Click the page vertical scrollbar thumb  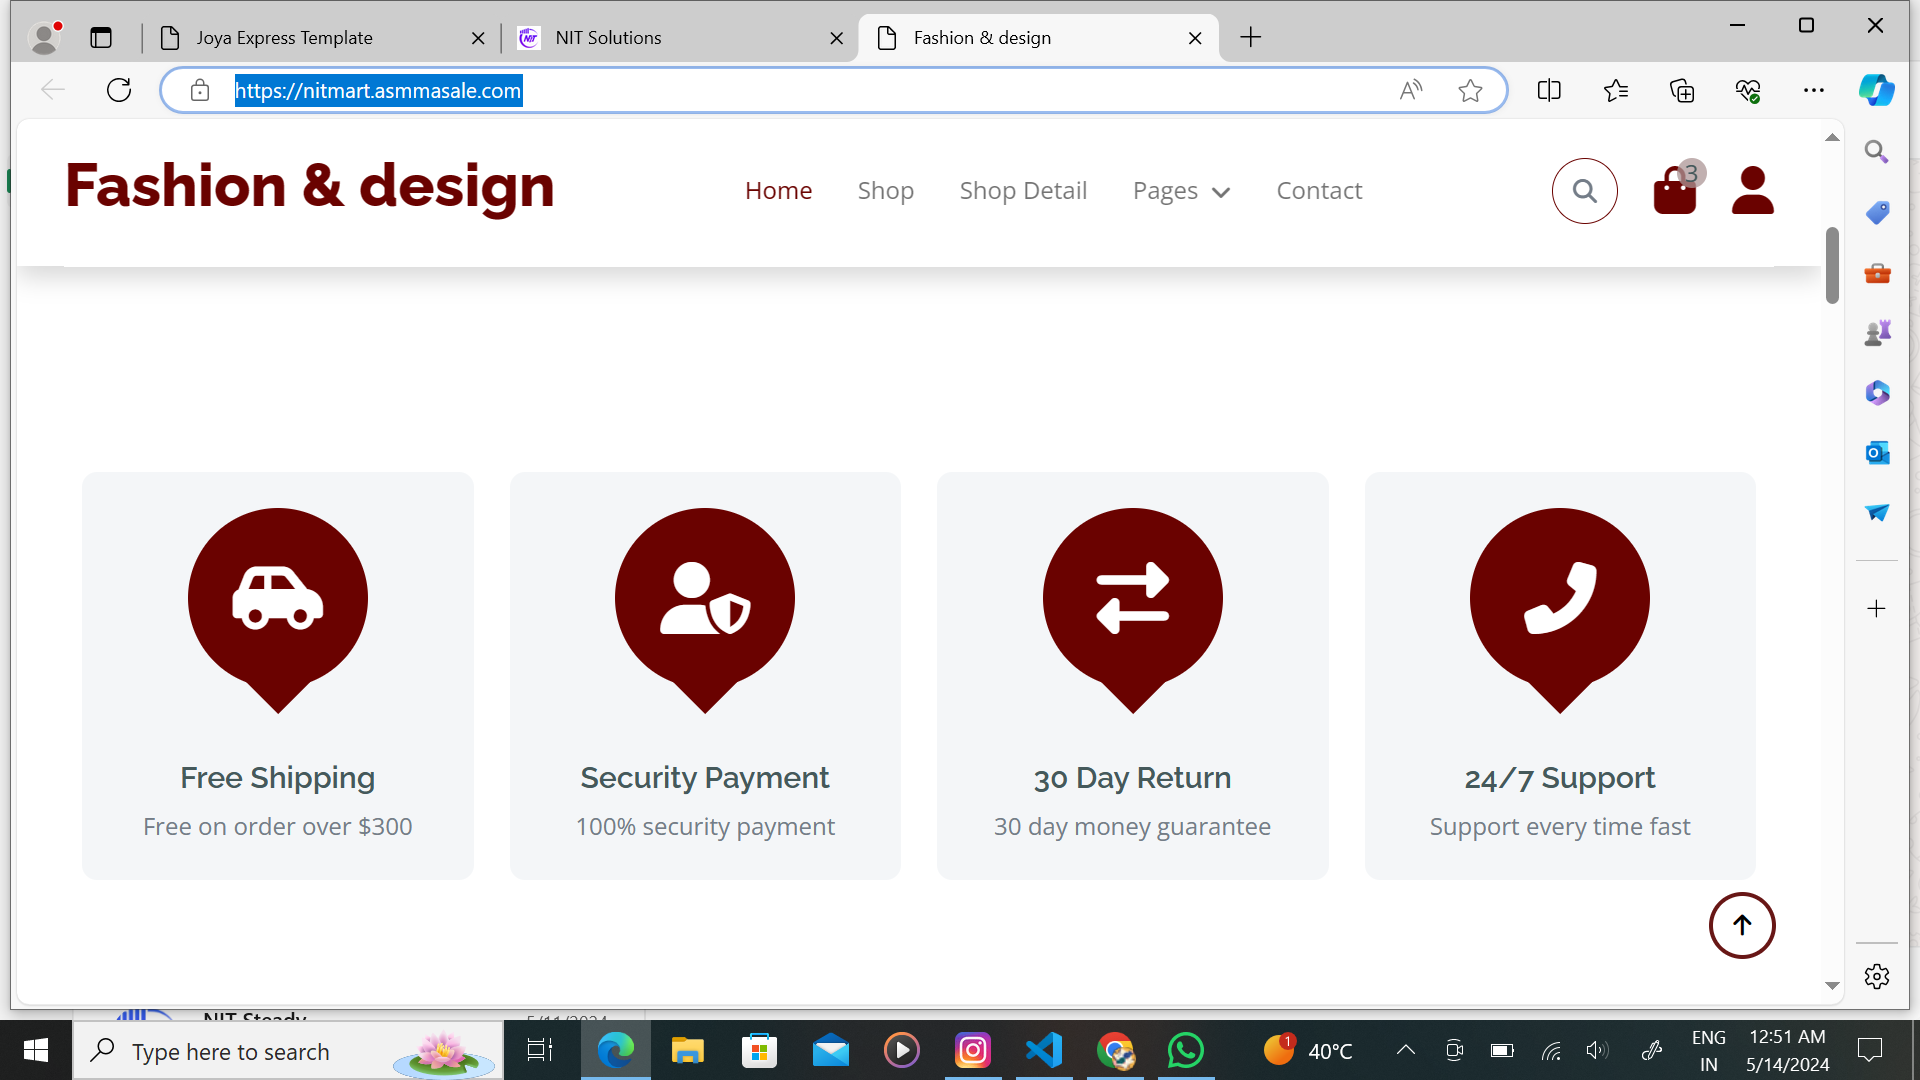point(1832,265)
